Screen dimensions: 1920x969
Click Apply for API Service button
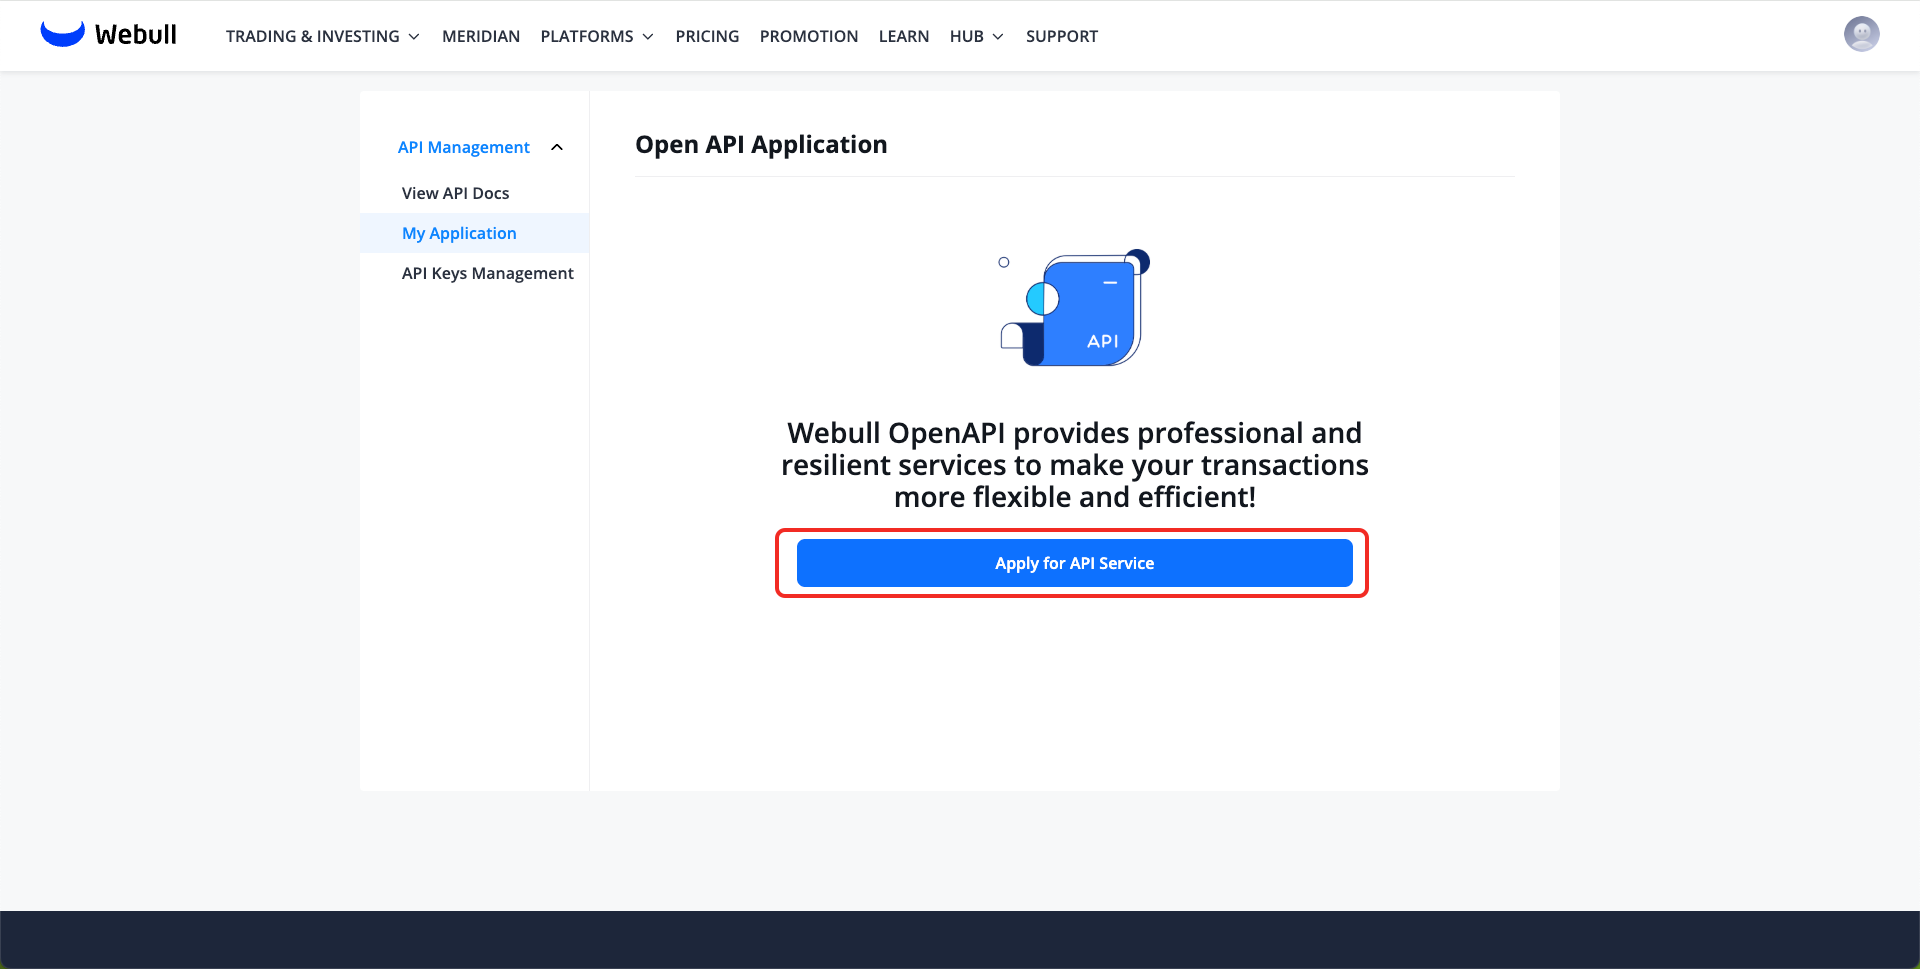1074,563
